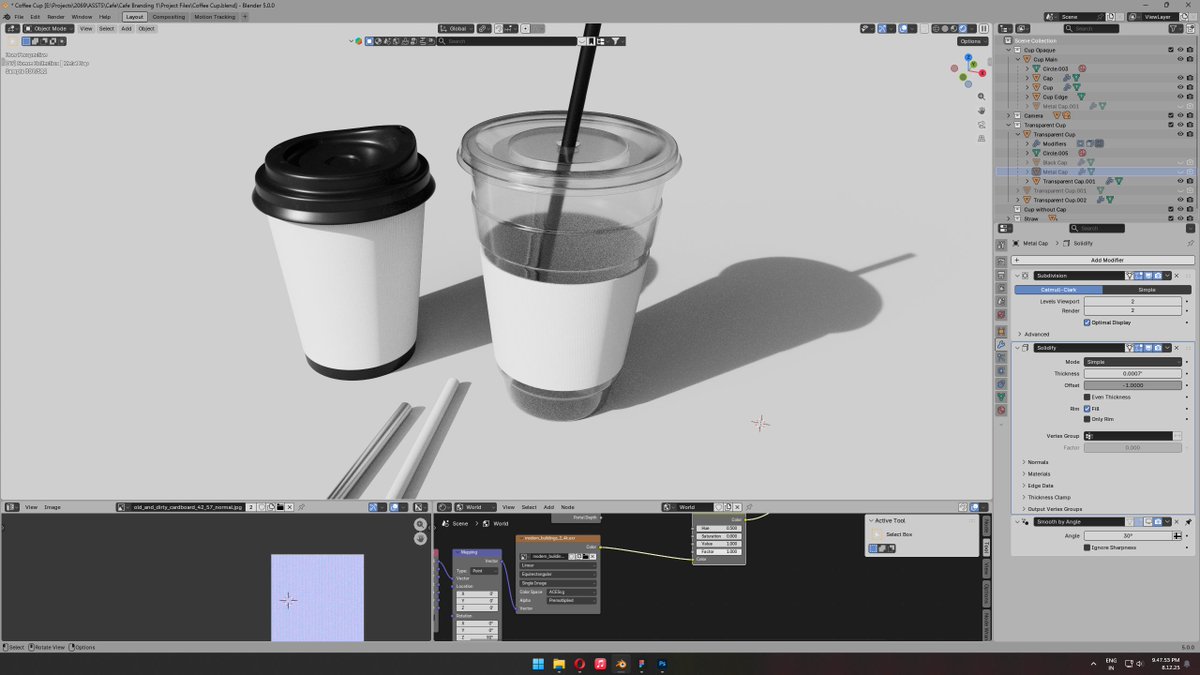Screen dimensions: 1200x675
Task: Click the filter funnel icon in the outliner header
Action: pos(1174,28)
